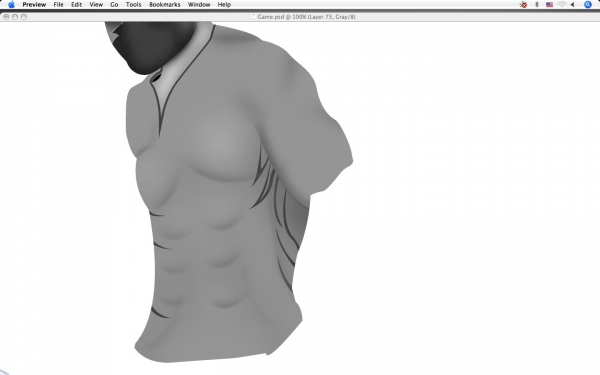Open the Preview application menu
The image size is (600, 375).
click(x=34, y=5)
